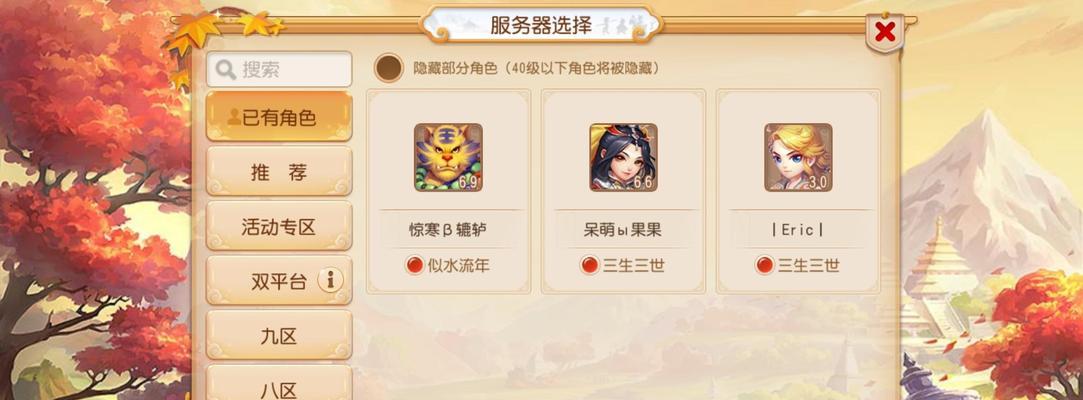Click the 搜索 search input field
The height and width of the screenshot is (400, 1083).
(x=279, y=69)
